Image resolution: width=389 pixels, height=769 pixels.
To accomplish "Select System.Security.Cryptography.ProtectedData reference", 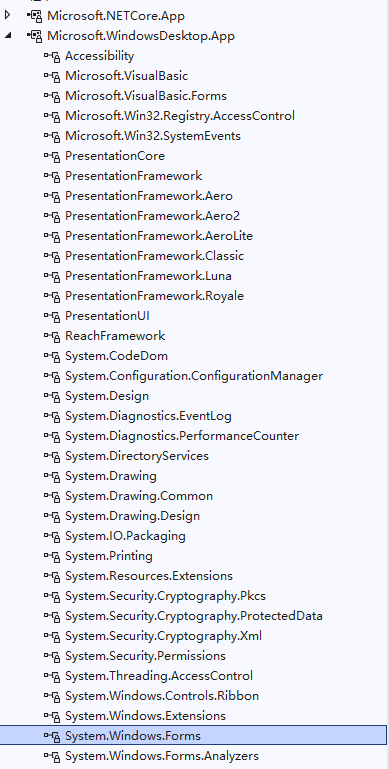I will click(x=194, y=615).
